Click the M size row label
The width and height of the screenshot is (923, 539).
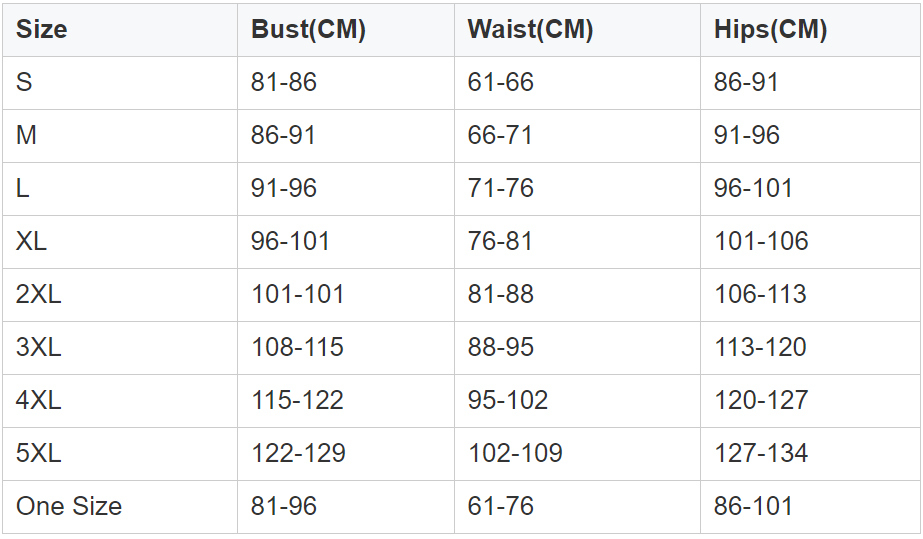pyautogui.click(x=26, y=135)
